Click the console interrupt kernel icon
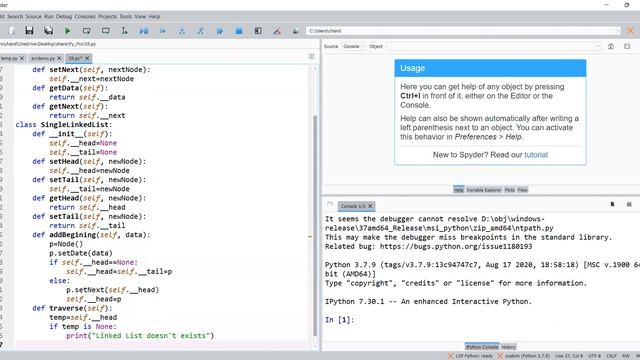This screenshot has height=360, width=640. [x=612, y=204]
